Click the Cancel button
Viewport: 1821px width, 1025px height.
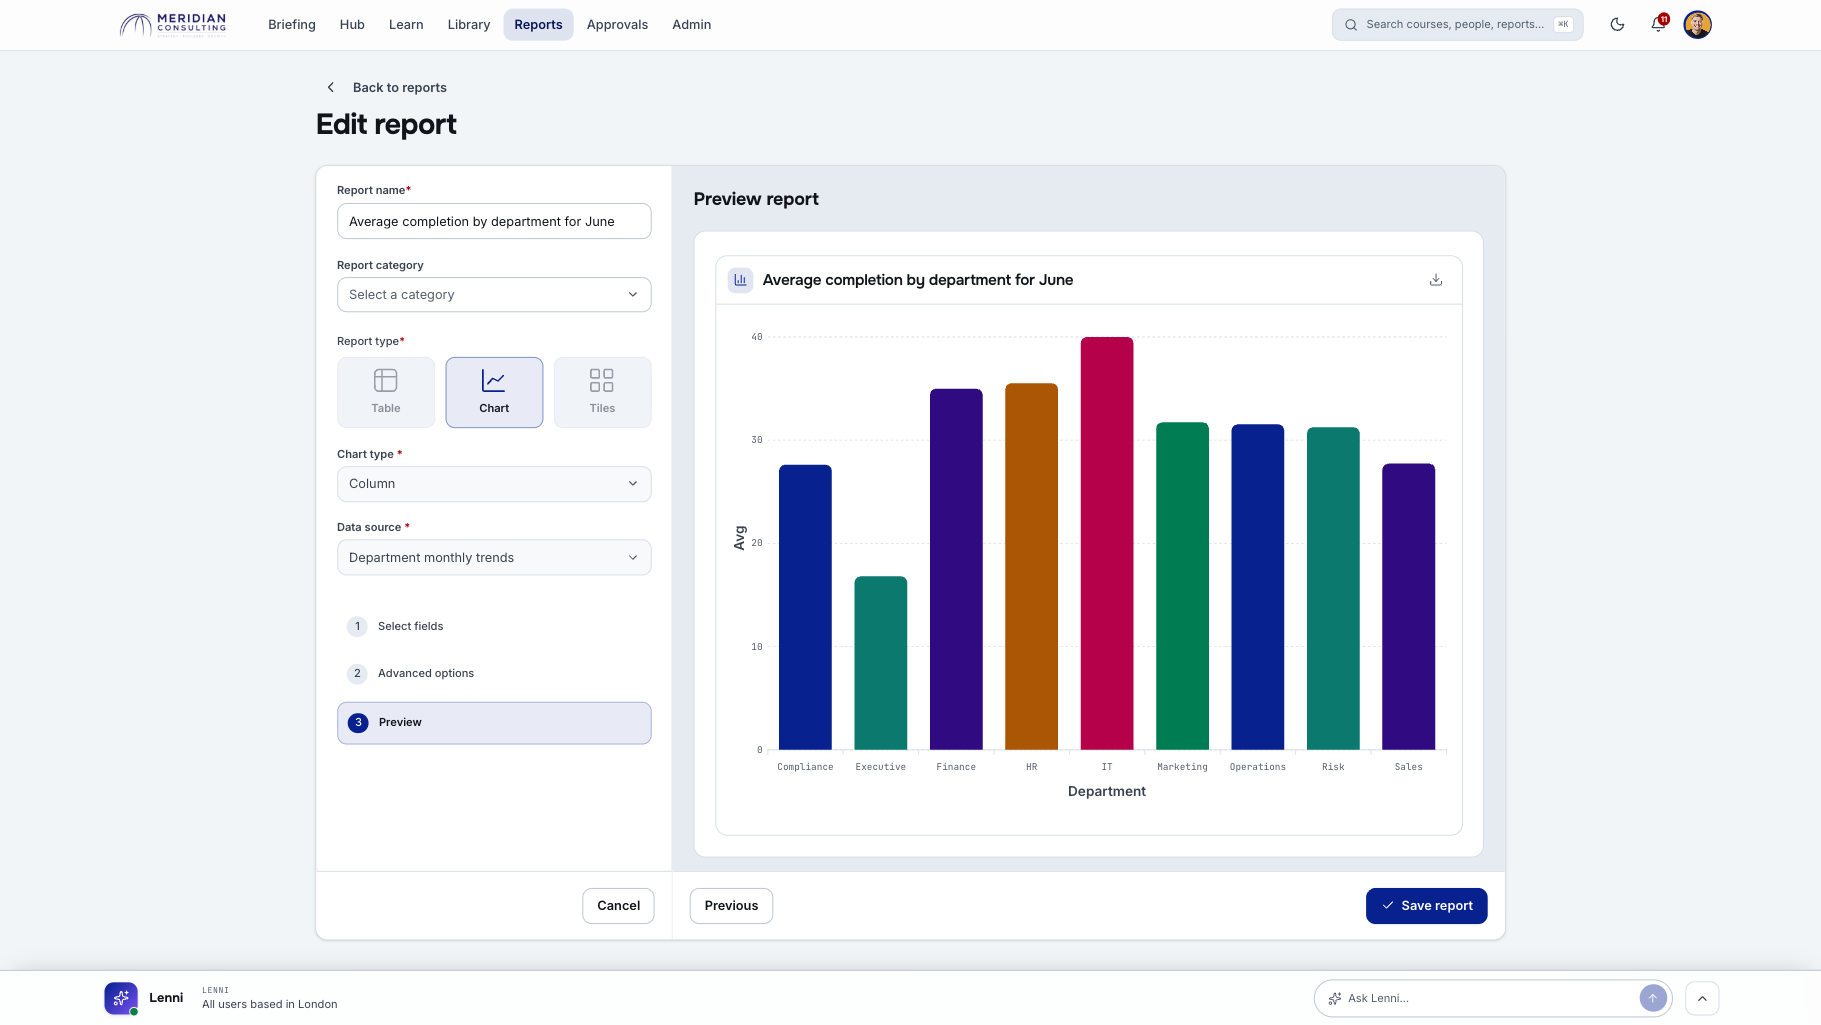618,906
